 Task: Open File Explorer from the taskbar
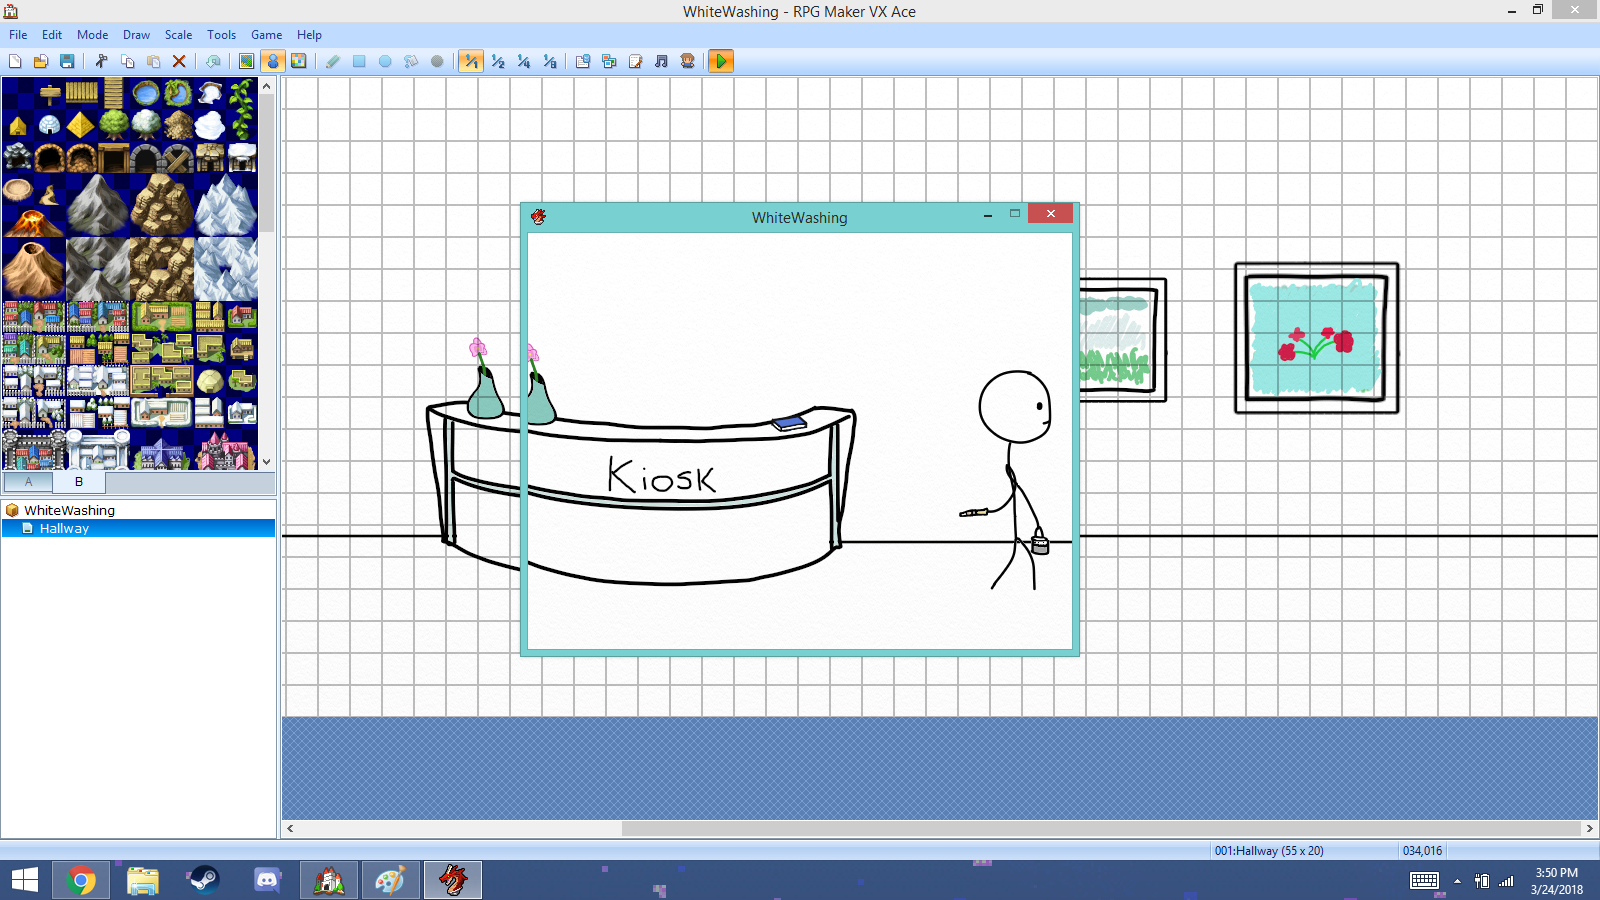tap(143, 880)
